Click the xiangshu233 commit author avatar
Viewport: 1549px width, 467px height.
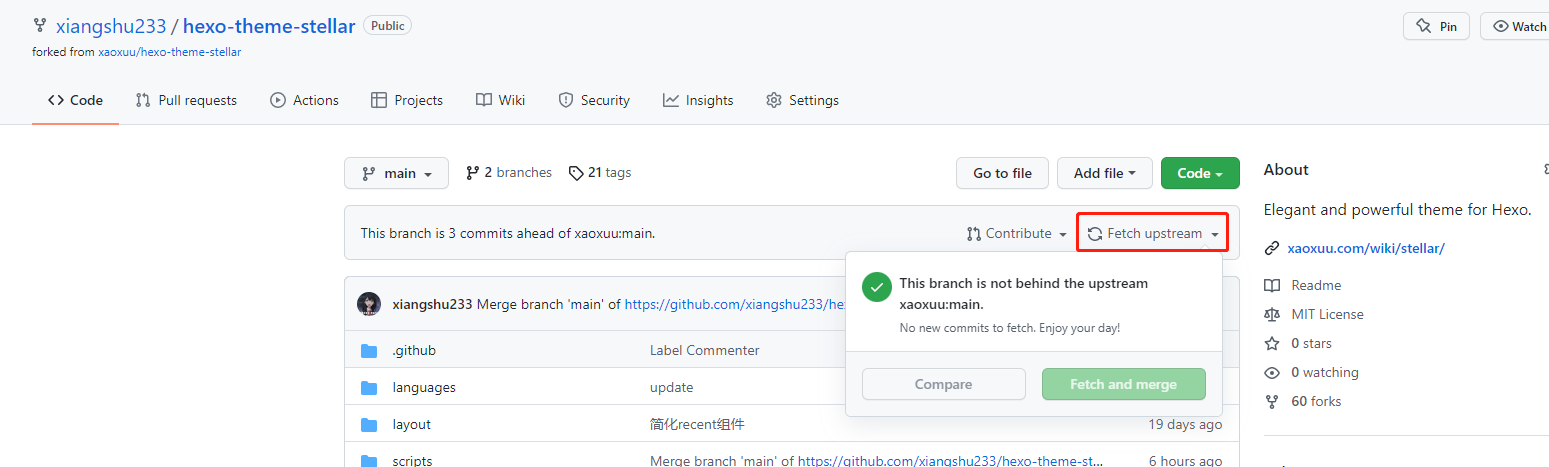click(369, 304)
